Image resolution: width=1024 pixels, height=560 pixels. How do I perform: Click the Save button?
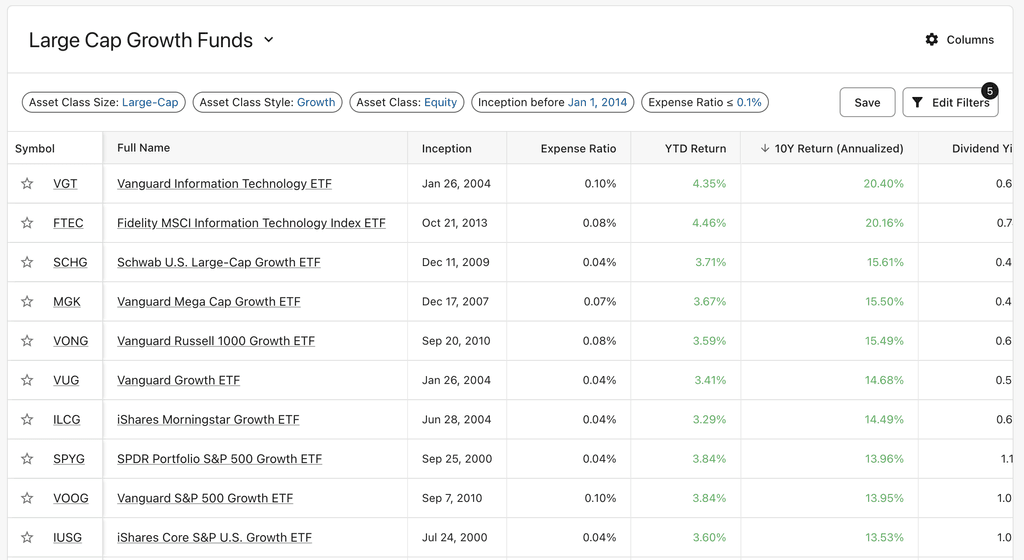[x=867, y=102]
